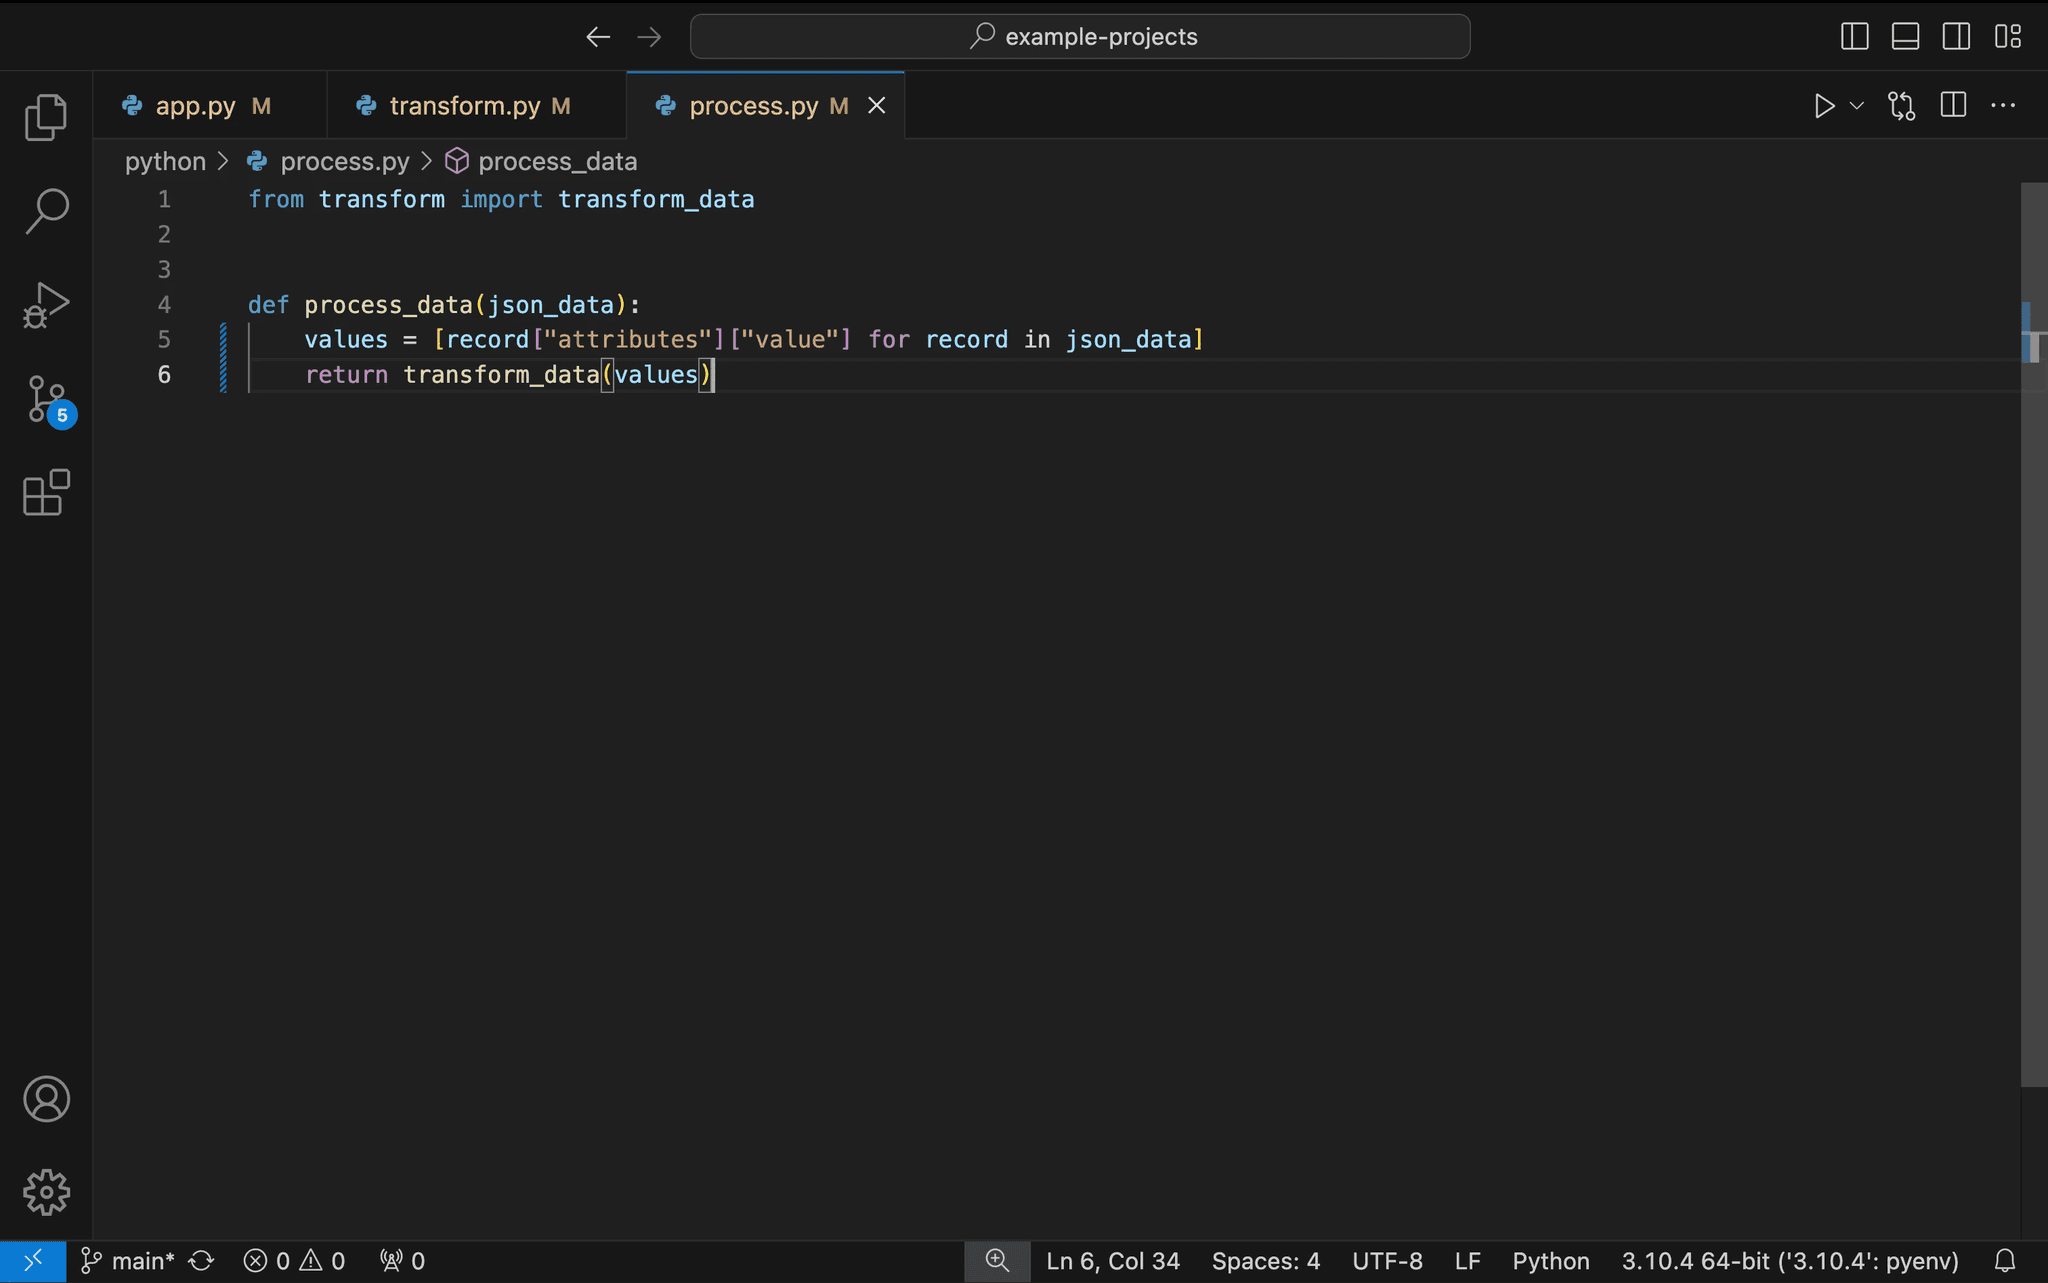Switch to the app.py tab
2048x1283 pixels.
pos(196,106)
